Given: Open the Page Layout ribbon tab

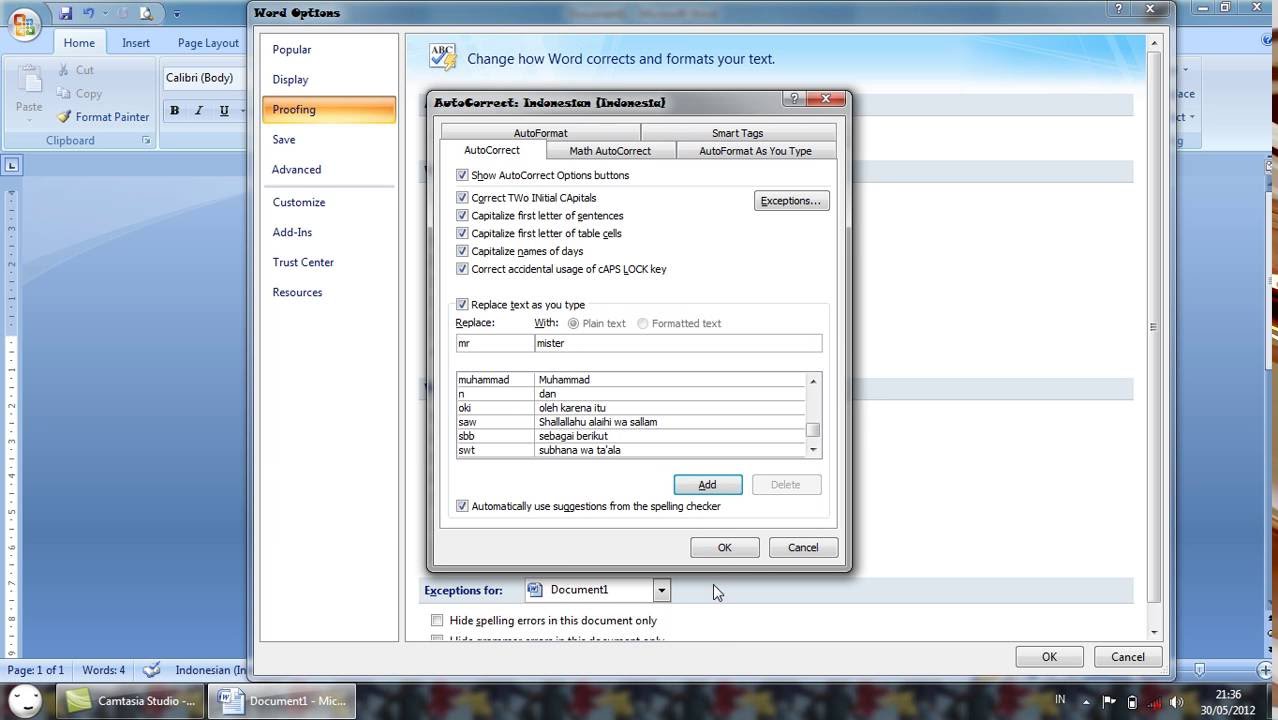Looking at the screenshot, I should [208, 43].
